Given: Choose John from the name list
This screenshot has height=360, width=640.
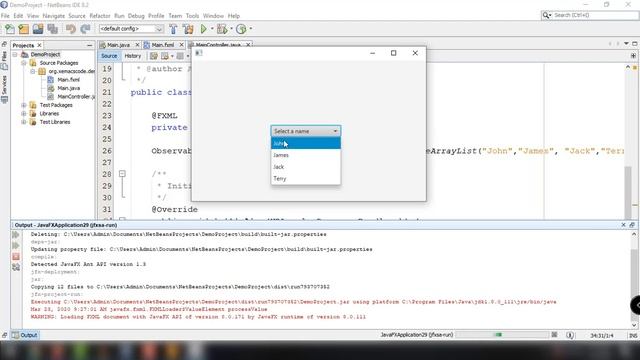Looking at the screenshot, I should coord(306,143).
